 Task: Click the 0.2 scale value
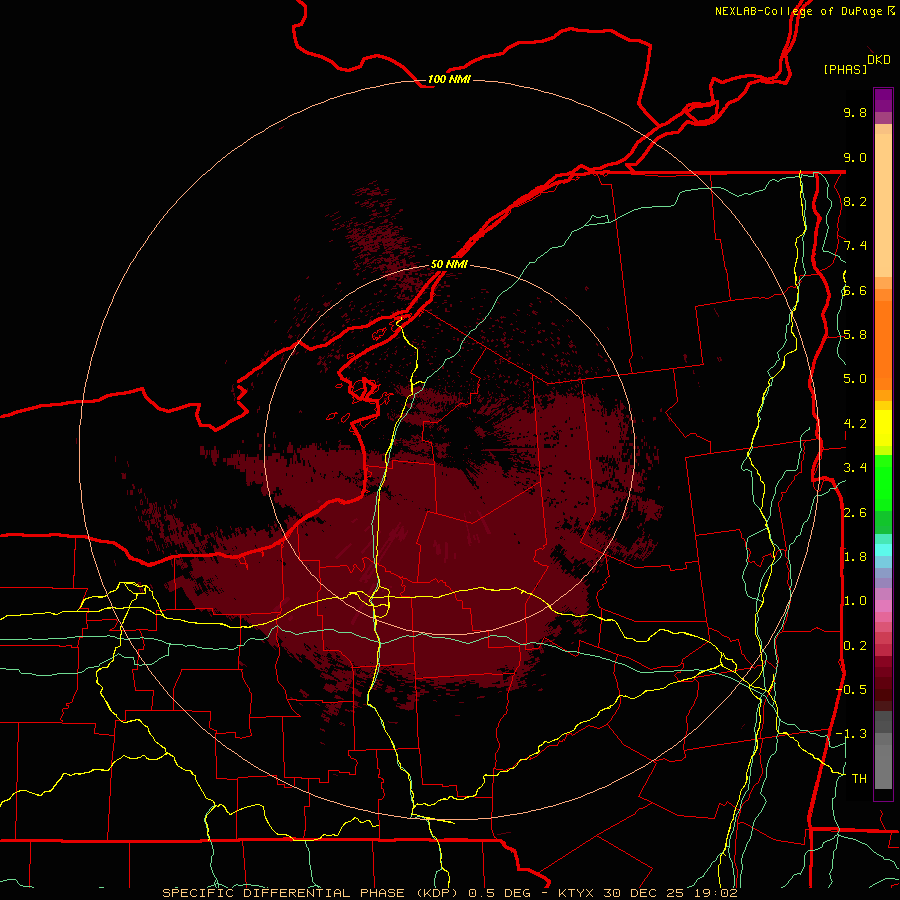(x=855, y=646)
